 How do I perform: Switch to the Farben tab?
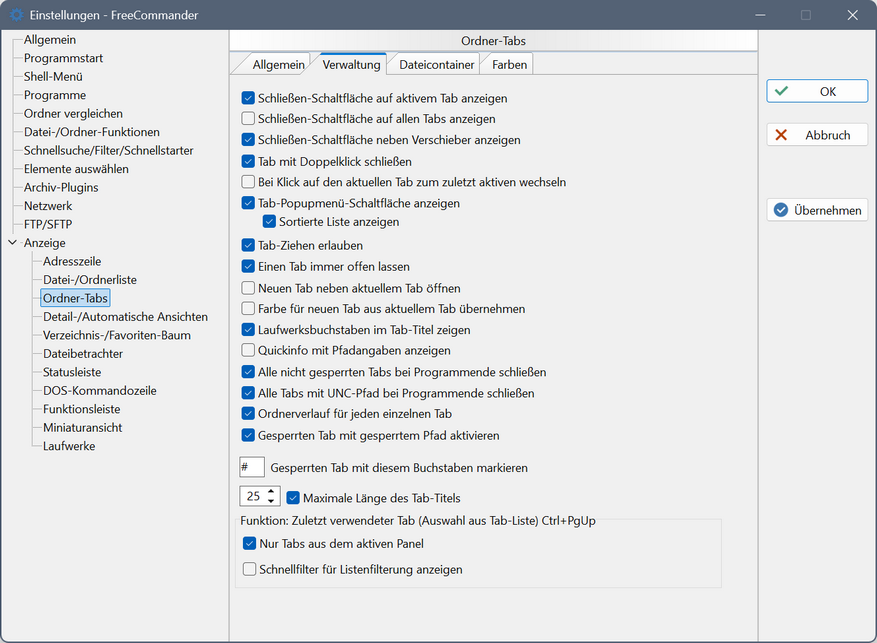507,65
